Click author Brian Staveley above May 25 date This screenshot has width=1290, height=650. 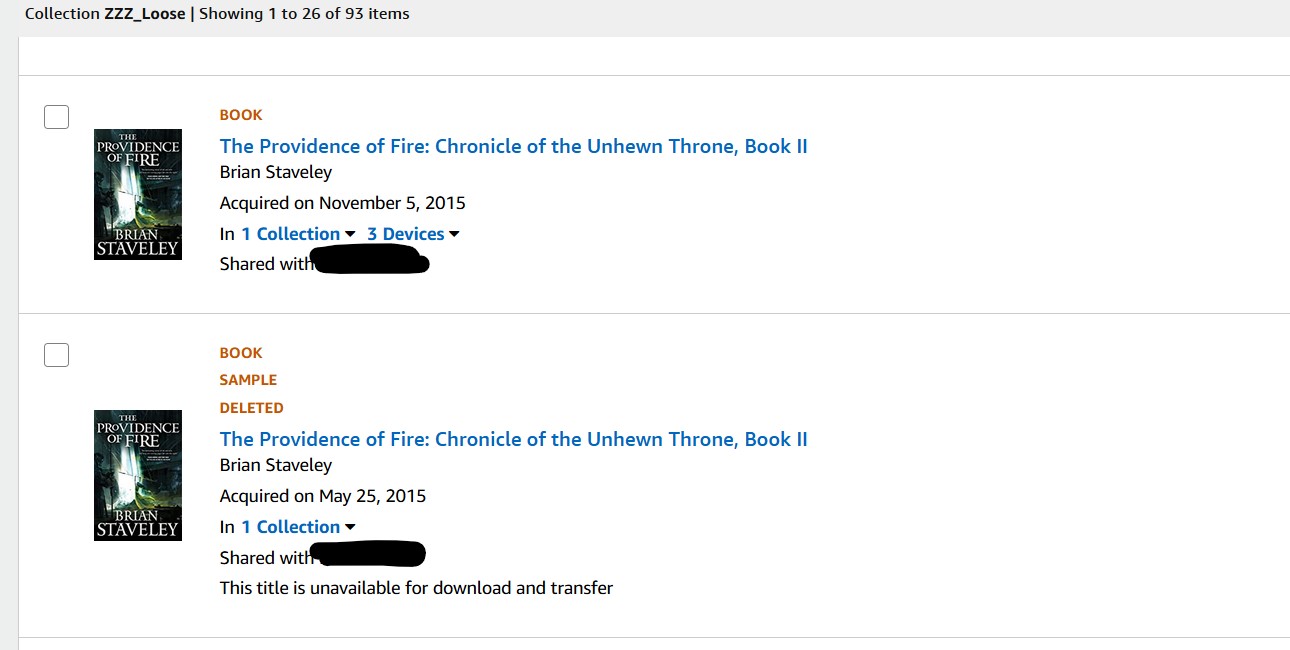click(276, 465)
